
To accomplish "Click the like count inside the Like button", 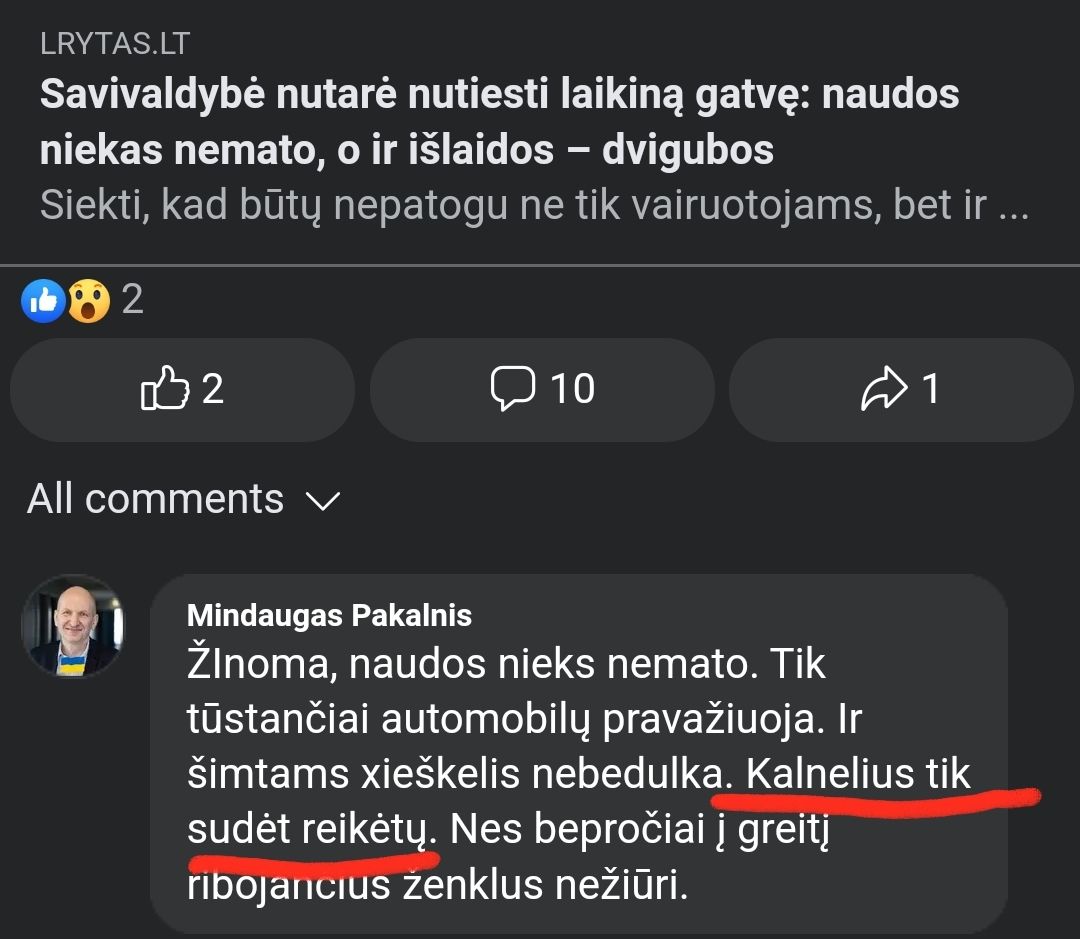I will 212,388.
